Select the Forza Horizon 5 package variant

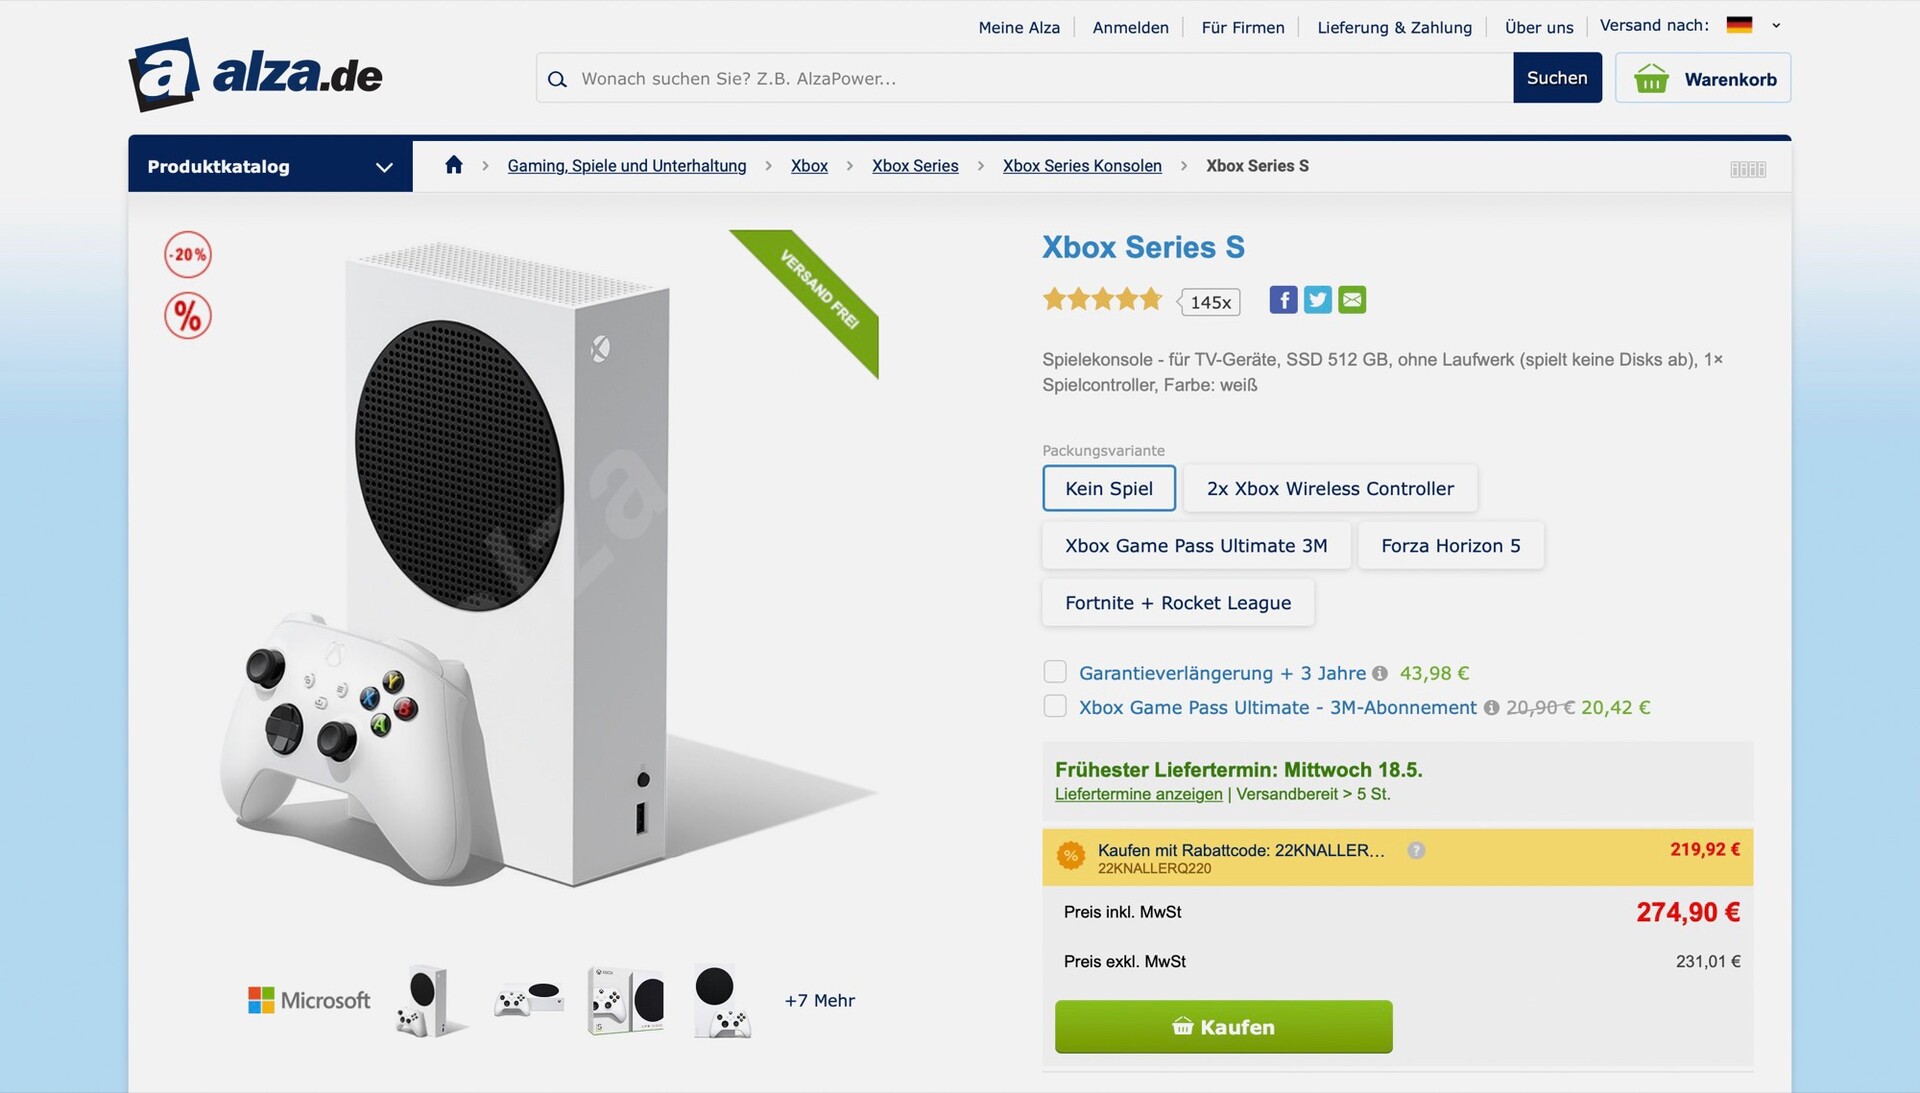1450,546
